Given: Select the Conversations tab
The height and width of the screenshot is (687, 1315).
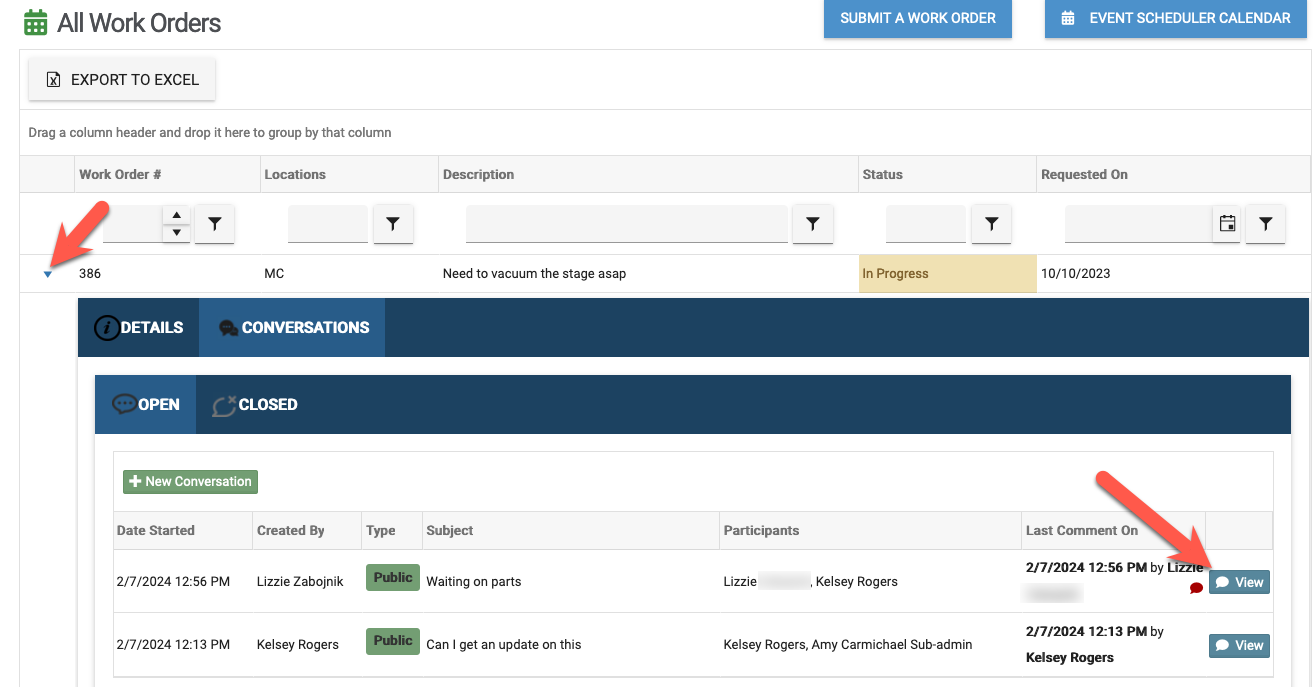Looking at the screenshot, I should 292,328.
